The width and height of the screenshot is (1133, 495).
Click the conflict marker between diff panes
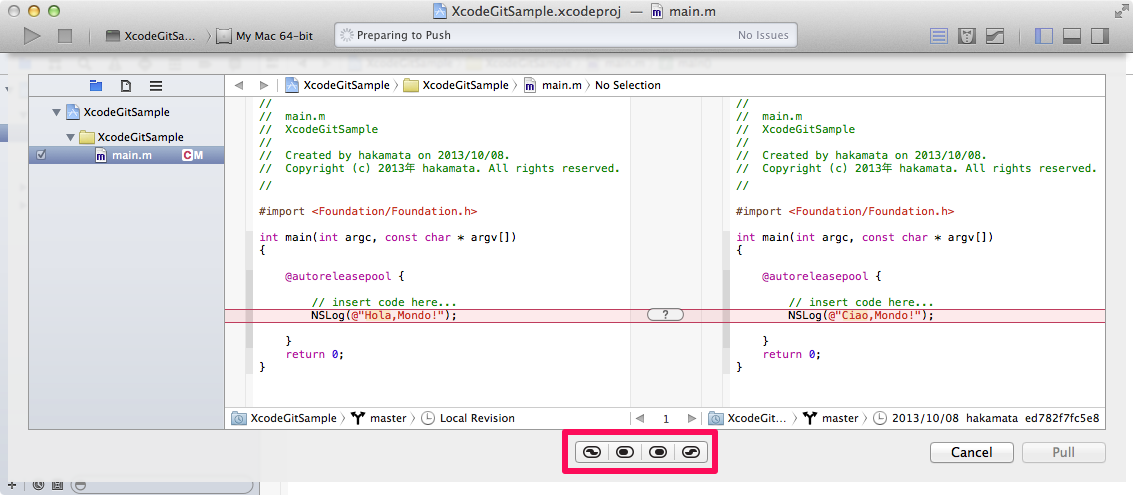click(665, 315)
